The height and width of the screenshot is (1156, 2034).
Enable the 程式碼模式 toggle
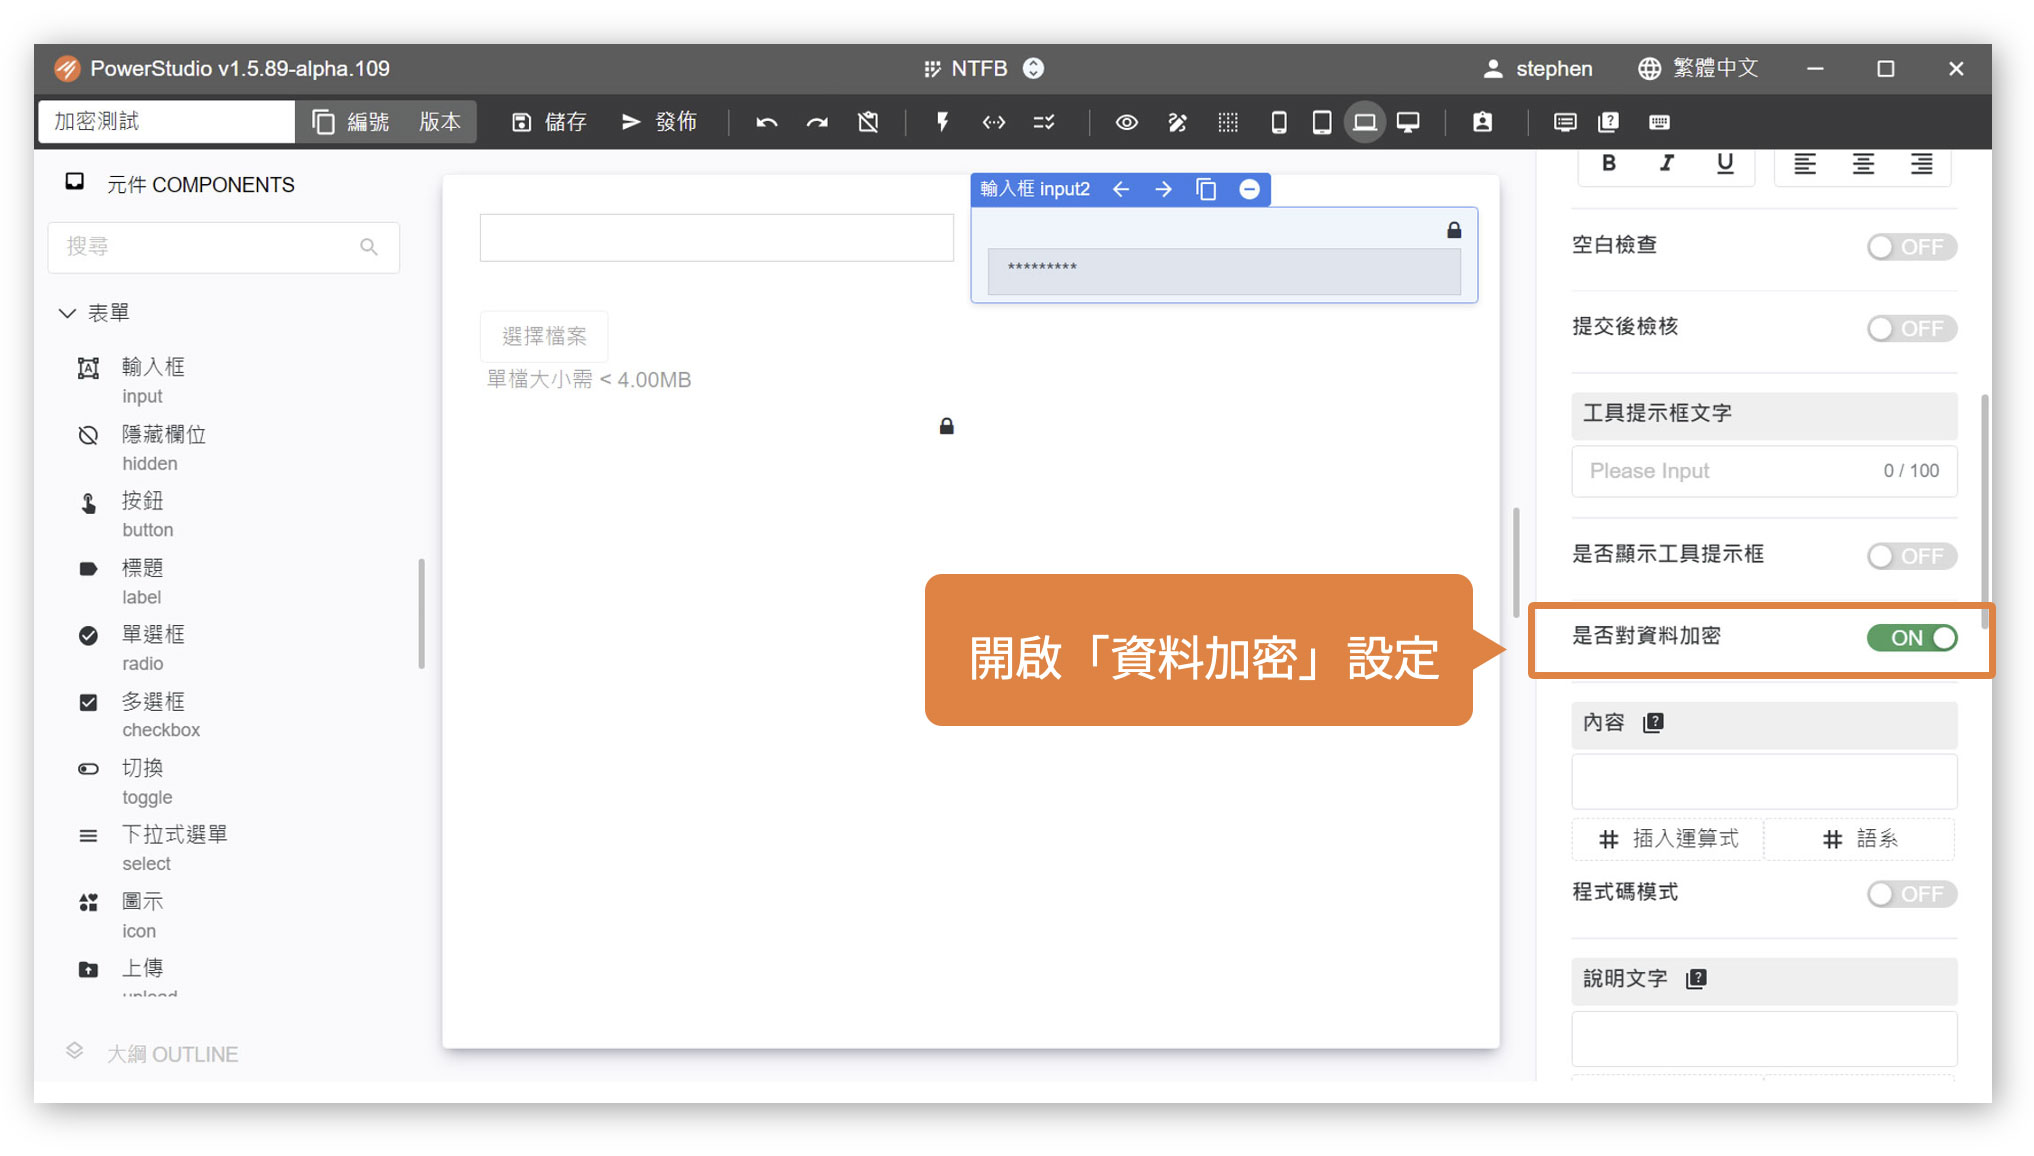pos(1910,893)
